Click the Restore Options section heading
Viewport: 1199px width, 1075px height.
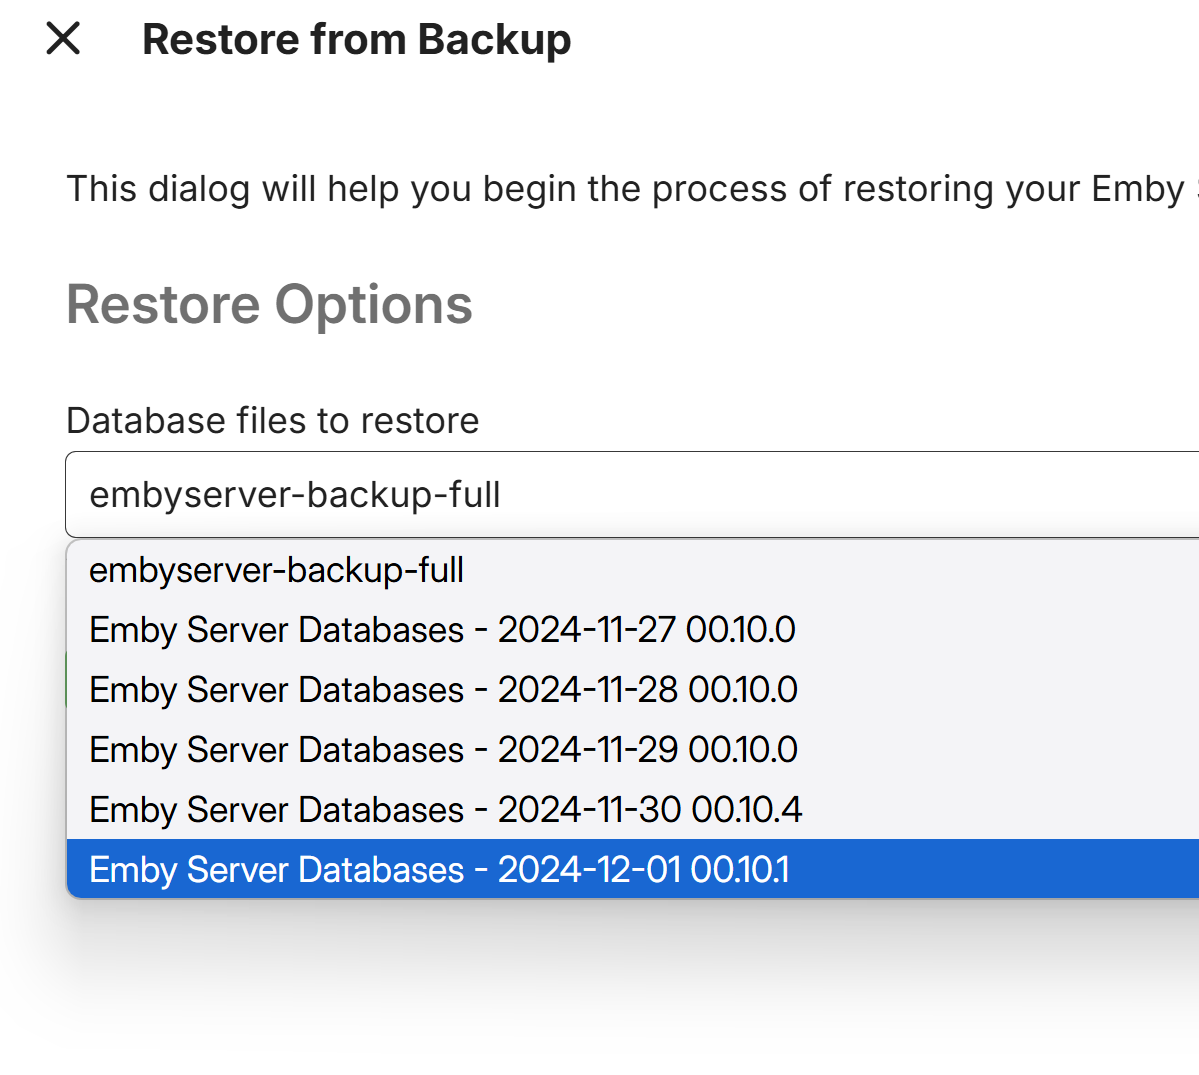269,305
